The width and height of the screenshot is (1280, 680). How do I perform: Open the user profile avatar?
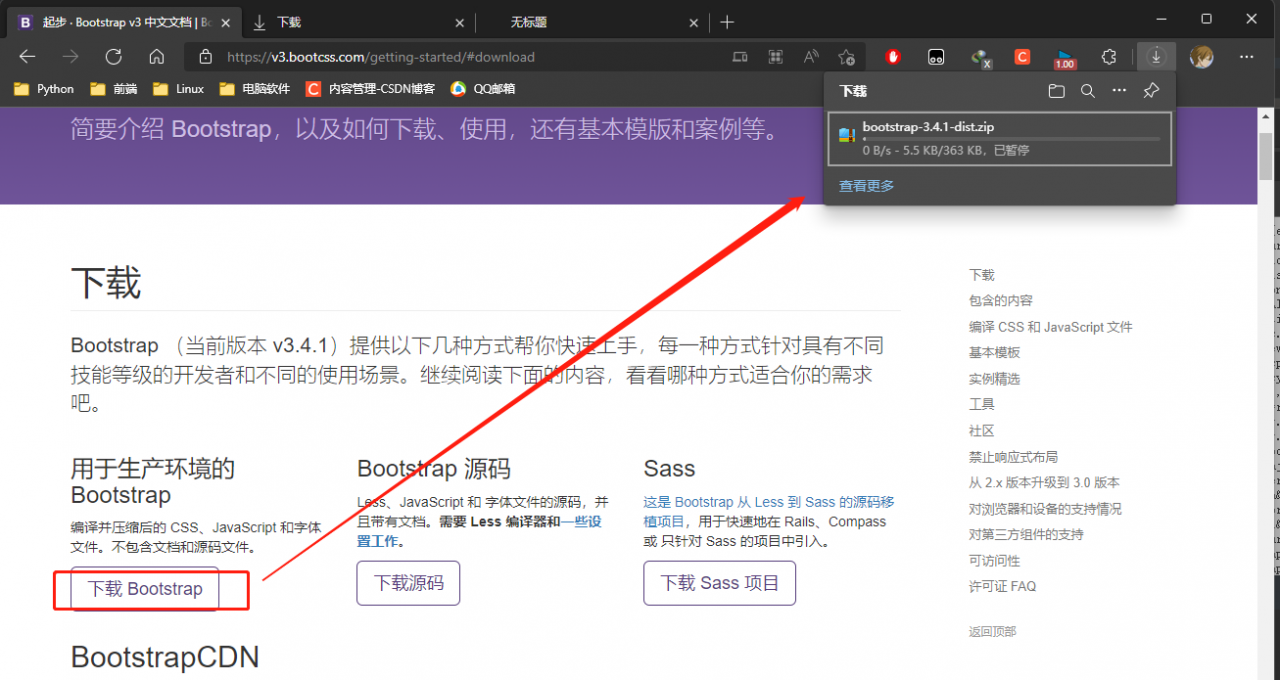(x=1201, y=57)
